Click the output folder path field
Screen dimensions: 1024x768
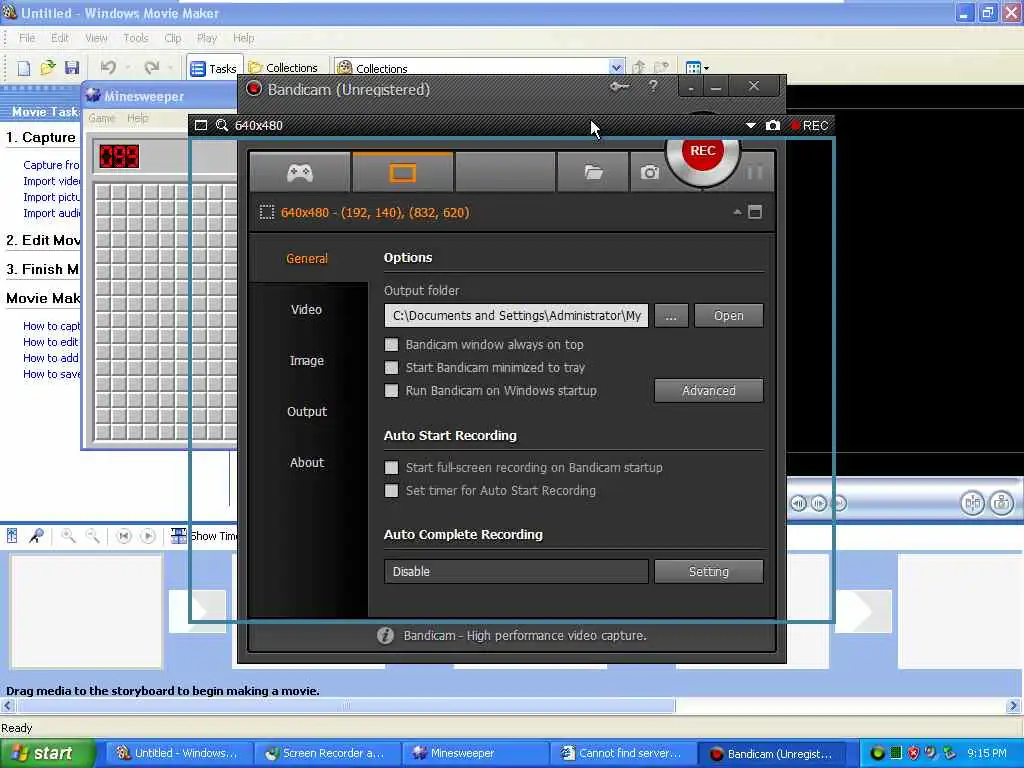516,315
